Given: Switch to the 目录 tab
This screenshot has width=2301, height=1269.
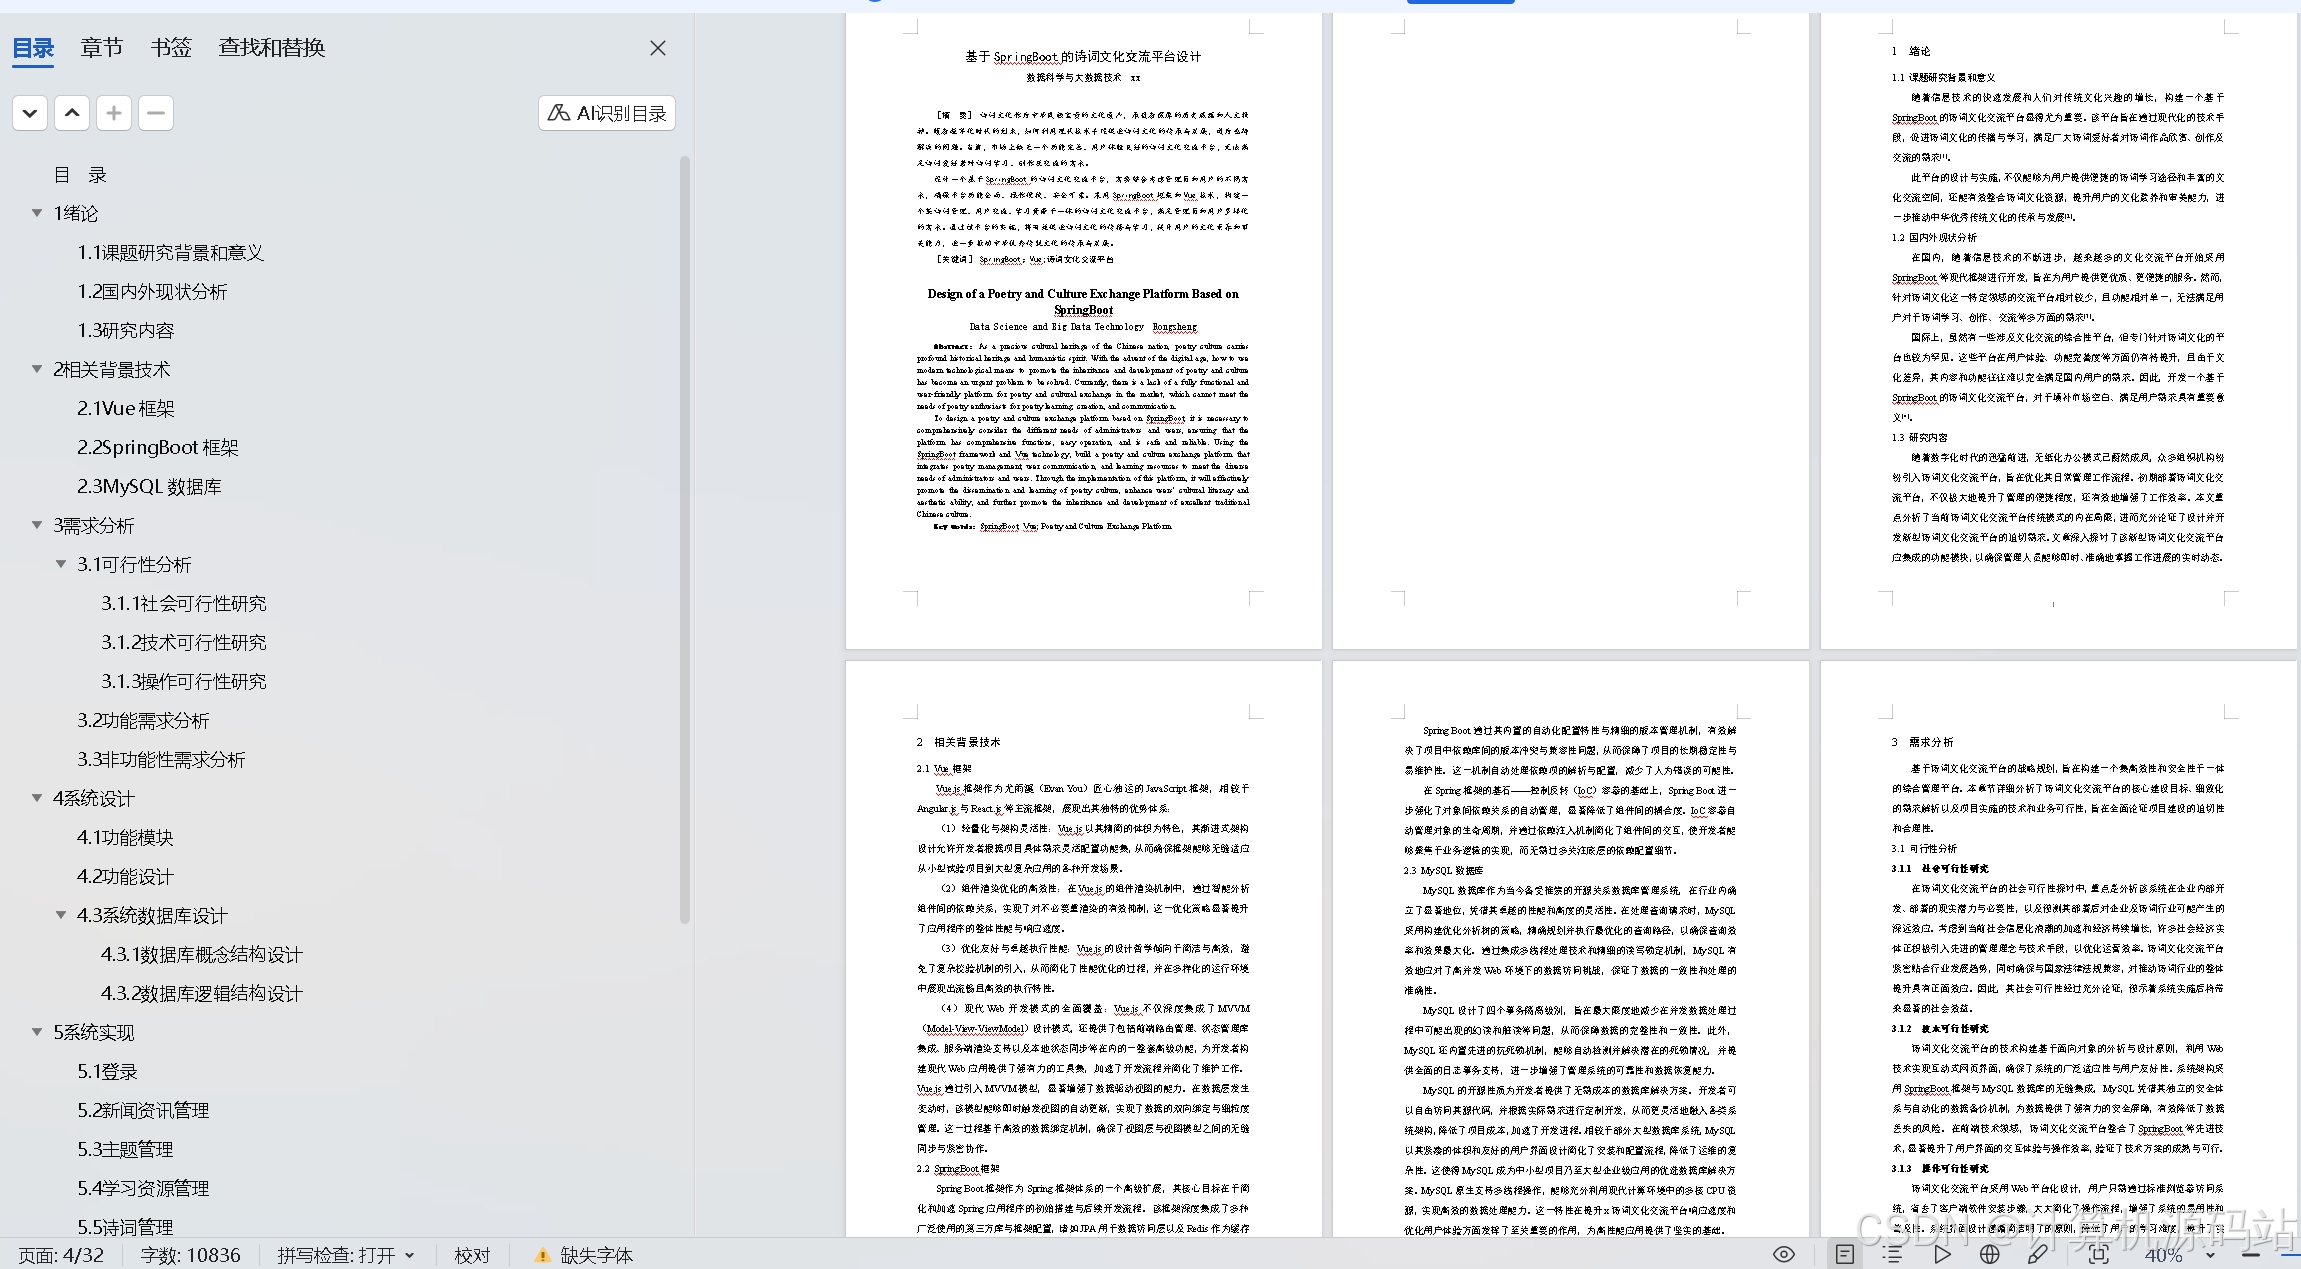Looking at the screenshot, I should click(x=33, y=48).
